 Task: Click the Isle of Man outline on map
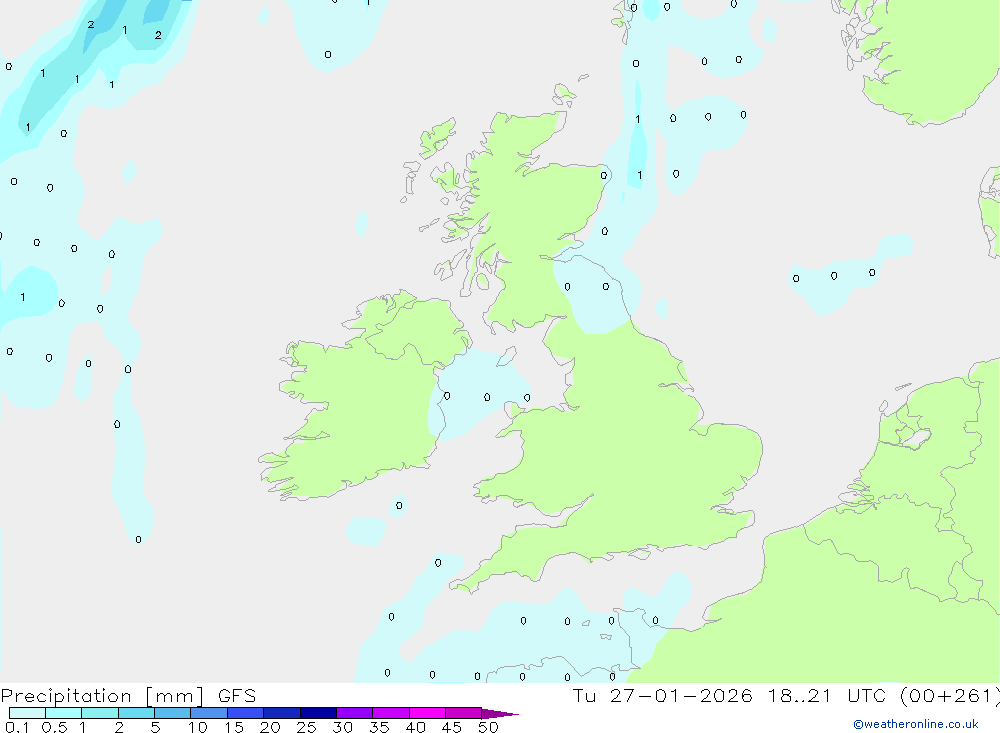(x=506, y=357)
